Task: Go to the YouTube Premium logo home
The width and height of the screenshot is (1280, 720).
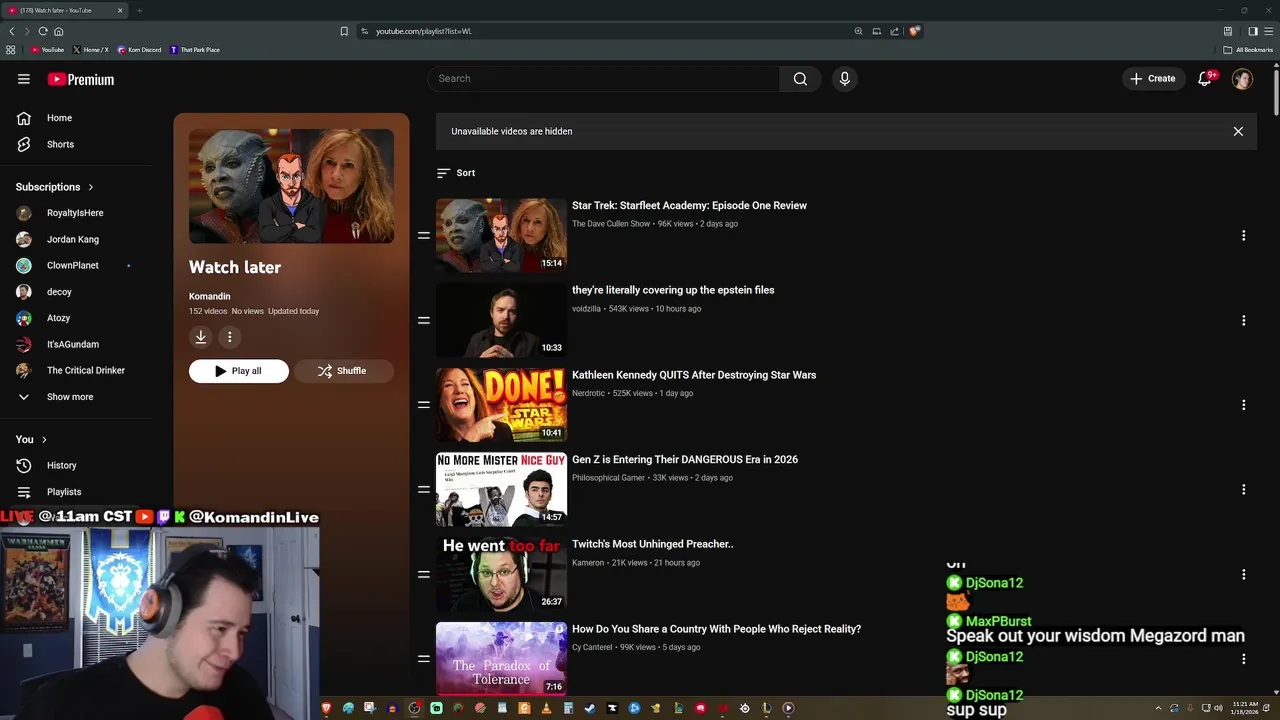Action: (x=80, y=79)
